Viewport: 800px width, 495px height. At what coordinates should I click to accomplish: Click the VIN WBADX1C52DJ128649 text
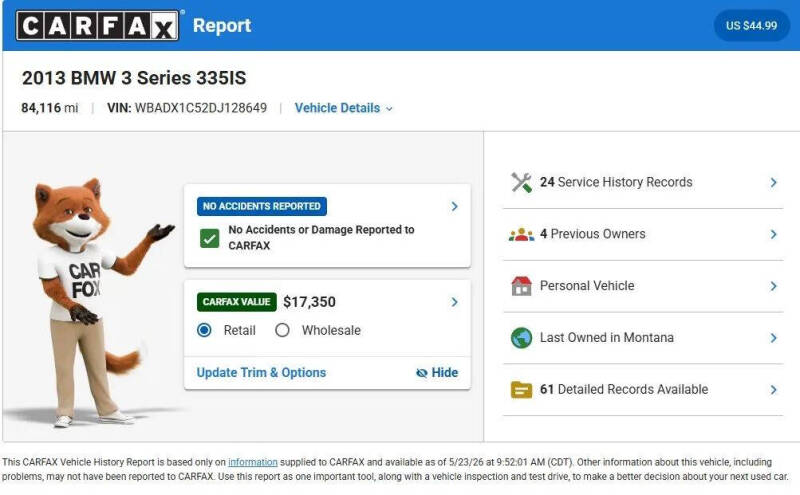click(x=187, y=108)
